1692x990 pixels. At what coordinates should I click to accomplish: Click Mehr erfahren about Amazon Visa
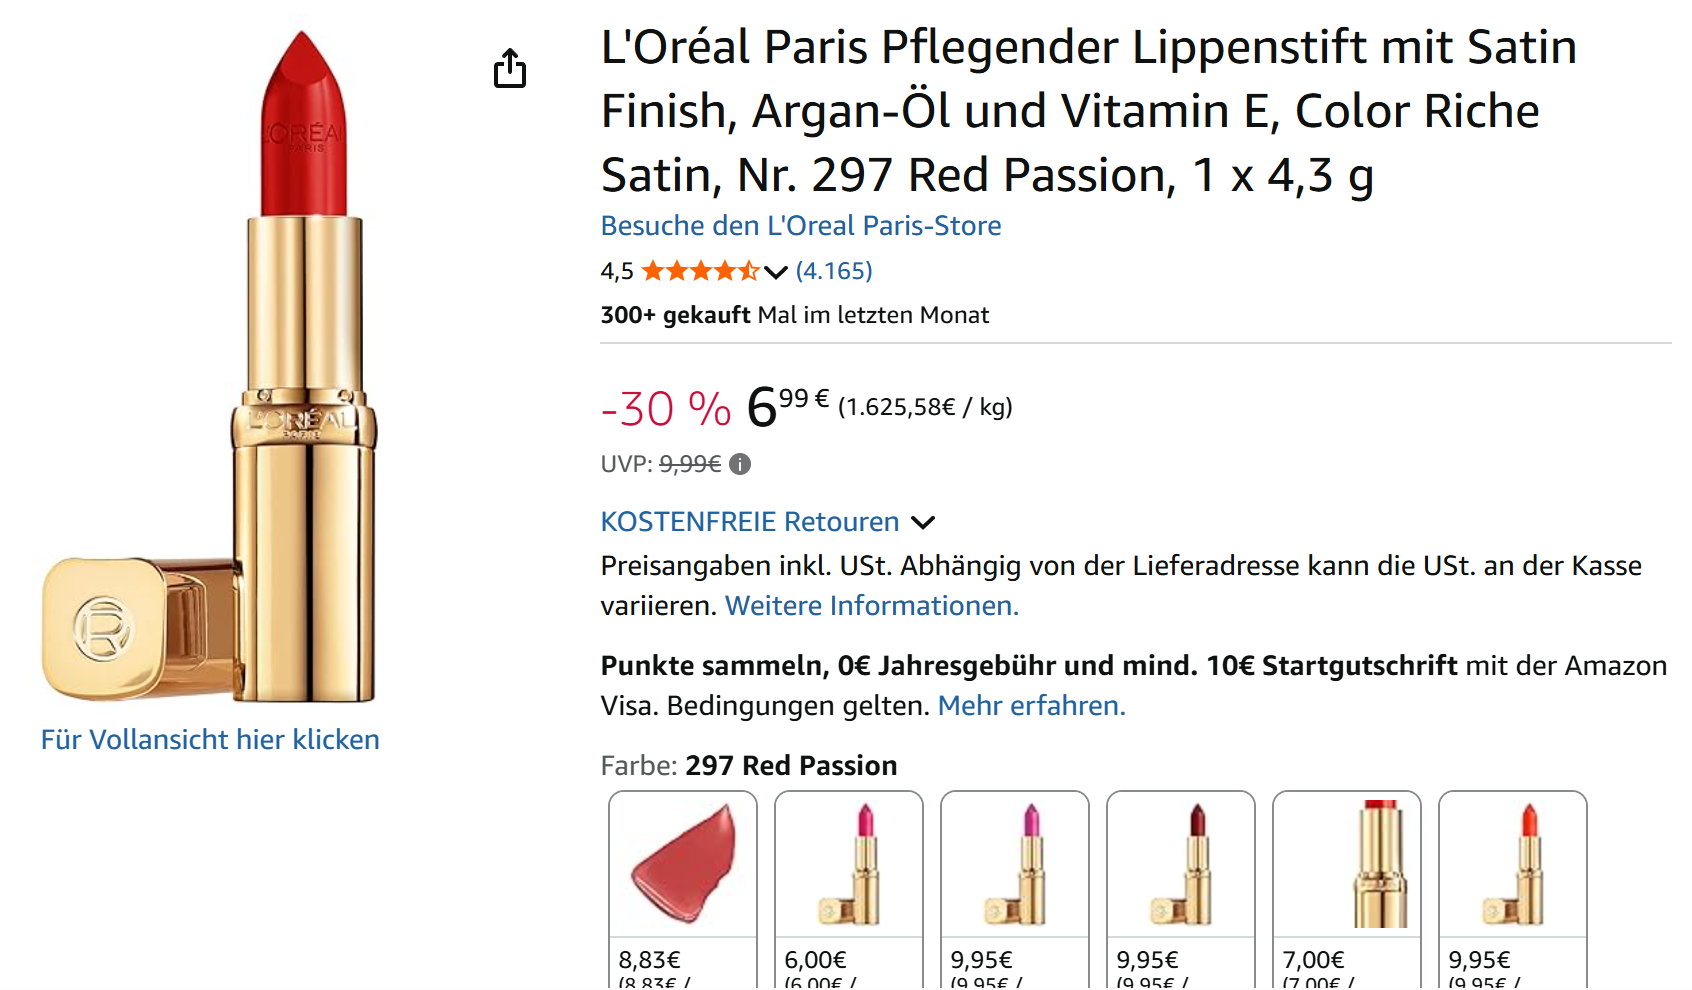tap(1031, 706)
